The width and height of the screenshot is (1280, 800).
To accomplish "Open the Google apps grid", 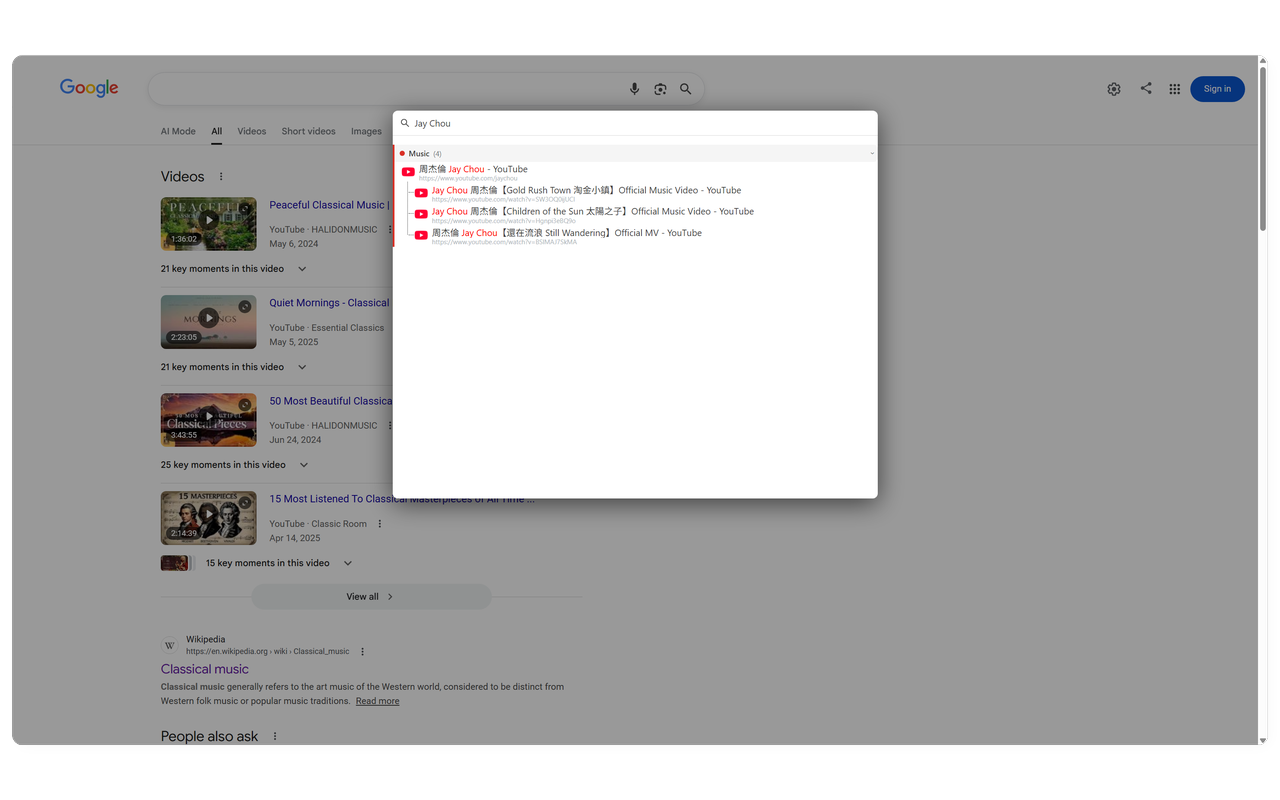I will (x=1175, y=89).
